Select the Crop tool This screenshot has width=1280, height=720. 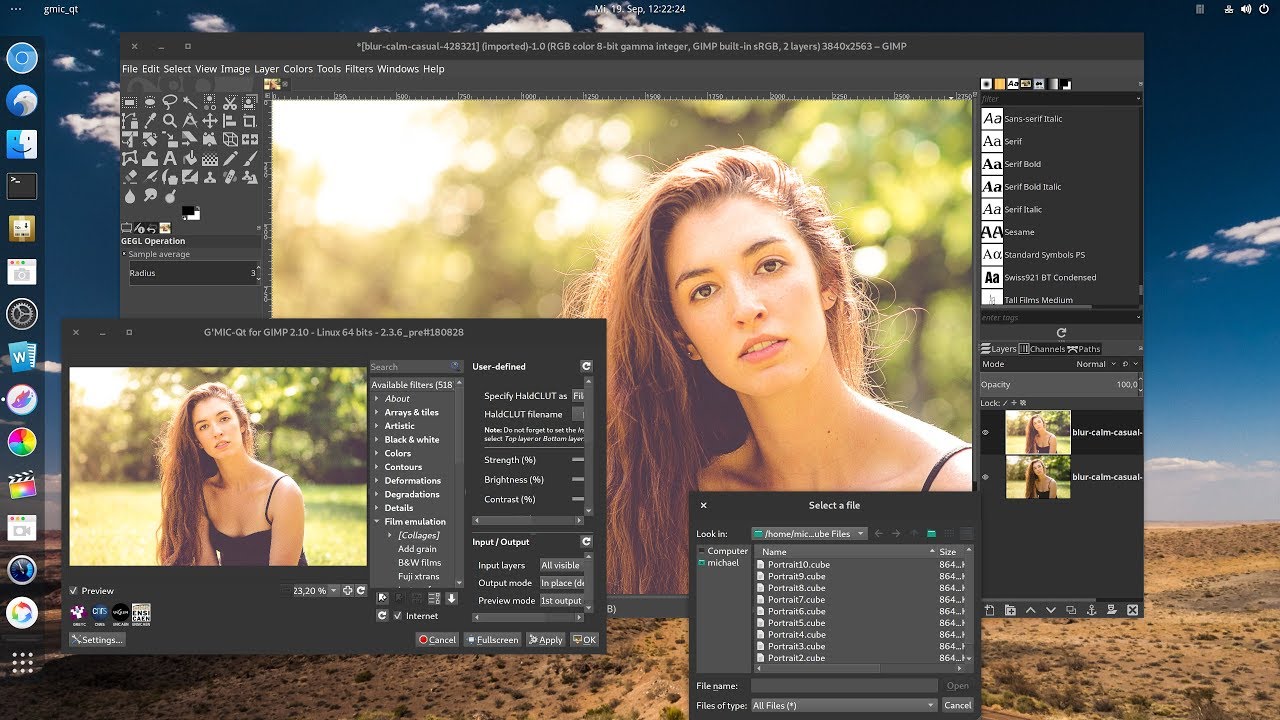click(250, 121)
